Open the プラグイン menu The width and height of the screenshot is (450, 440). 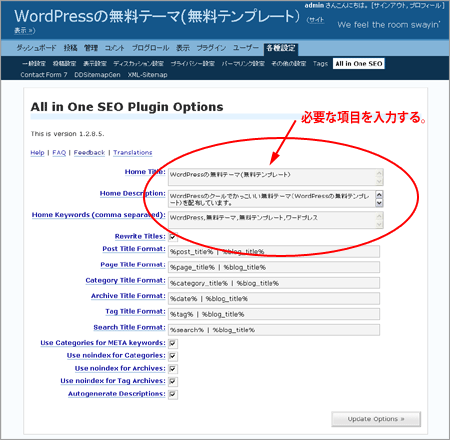coord(211,48)
